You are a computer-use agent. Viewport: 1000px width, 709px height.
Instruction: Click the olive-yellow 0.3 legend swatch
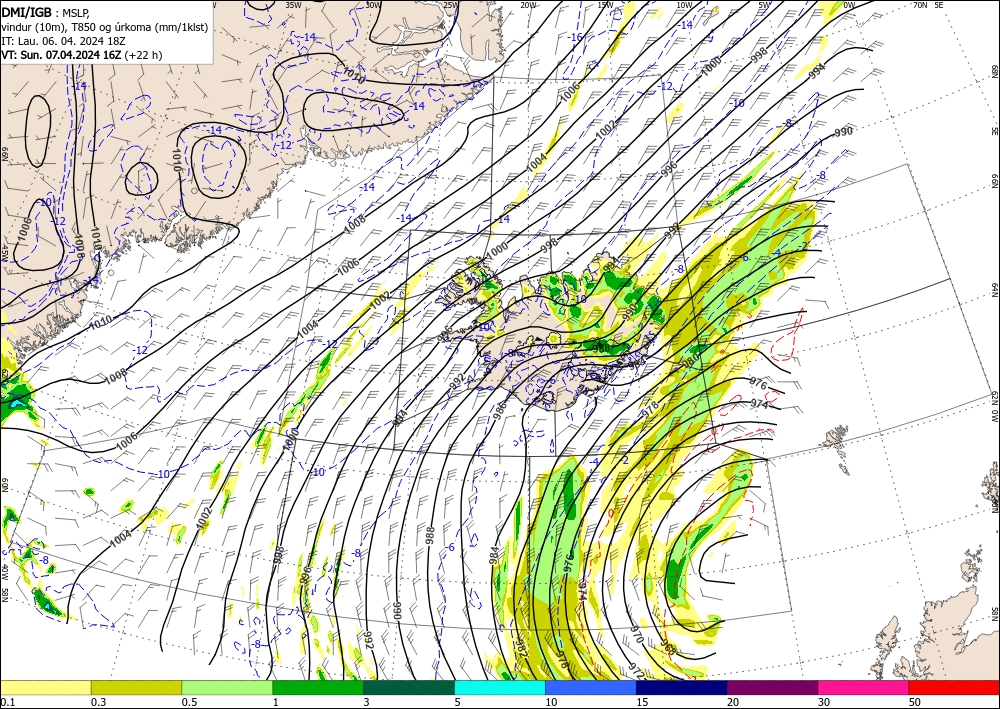[x=136, y=687]
